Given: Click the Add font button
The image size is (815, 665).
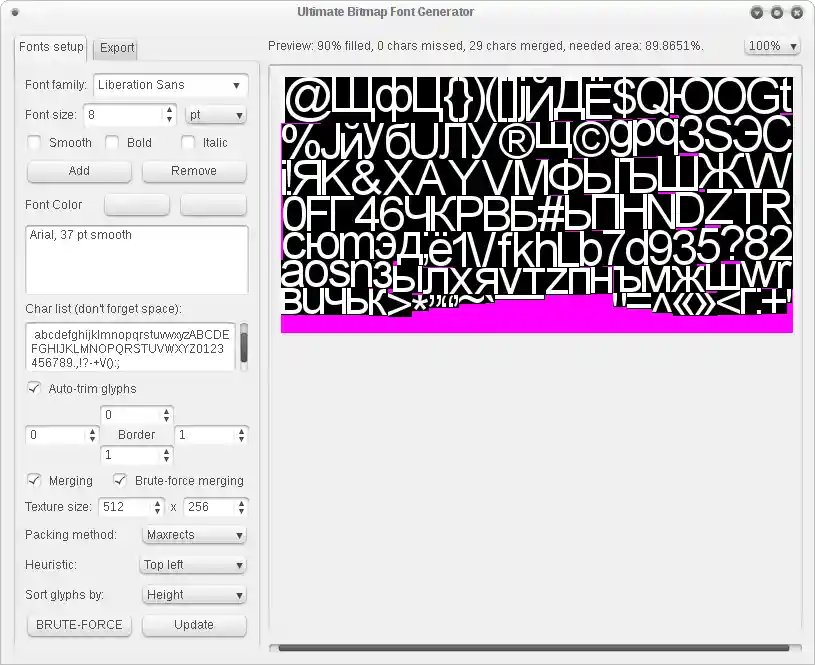Looking at the screenshot, I should [79, 171].
